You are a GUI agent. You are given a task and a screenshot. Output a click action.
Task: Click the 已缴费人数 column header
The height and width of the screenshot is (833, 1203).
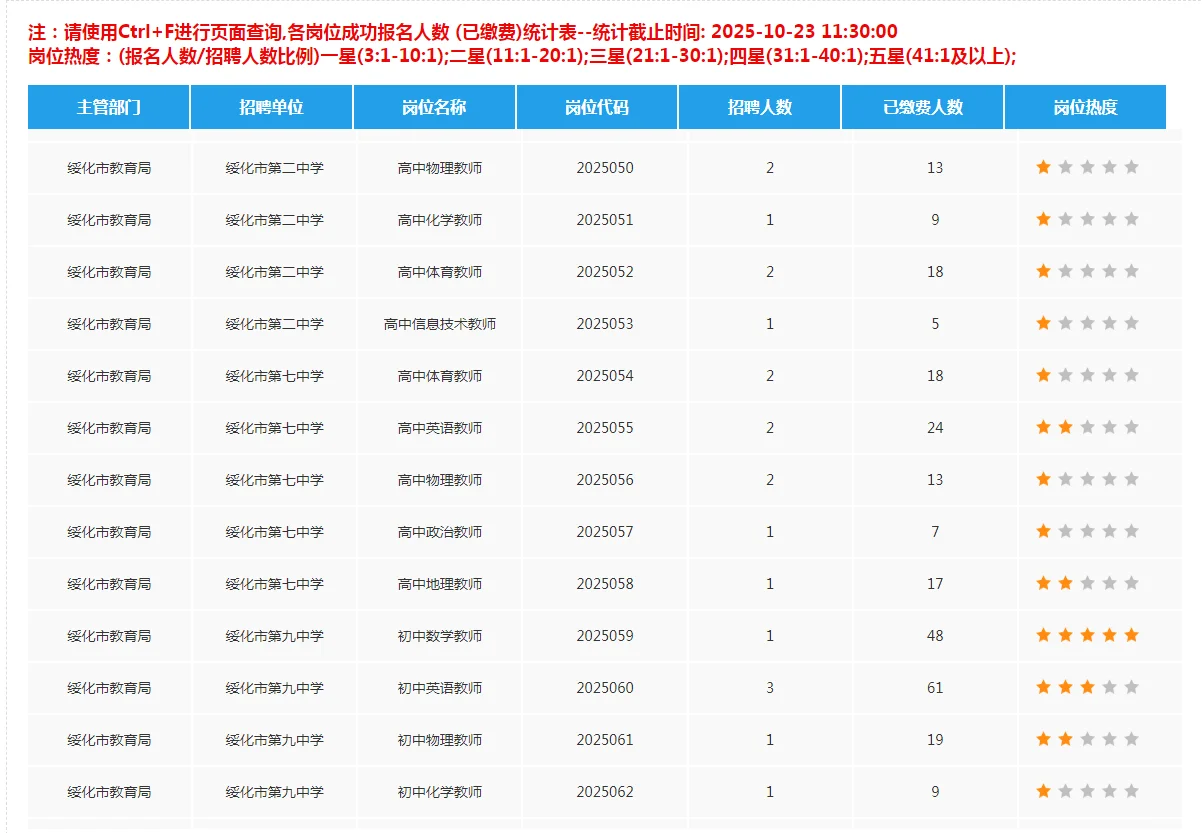(922, 108)
